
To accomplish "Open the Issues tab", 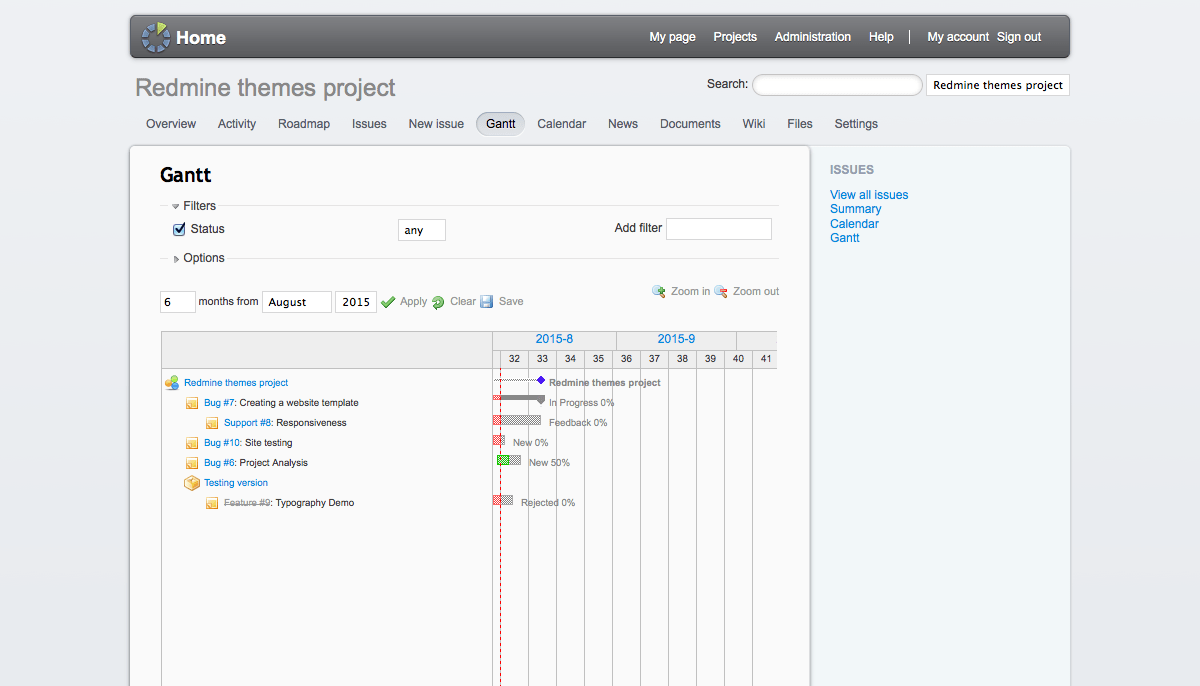I will 369,124.
